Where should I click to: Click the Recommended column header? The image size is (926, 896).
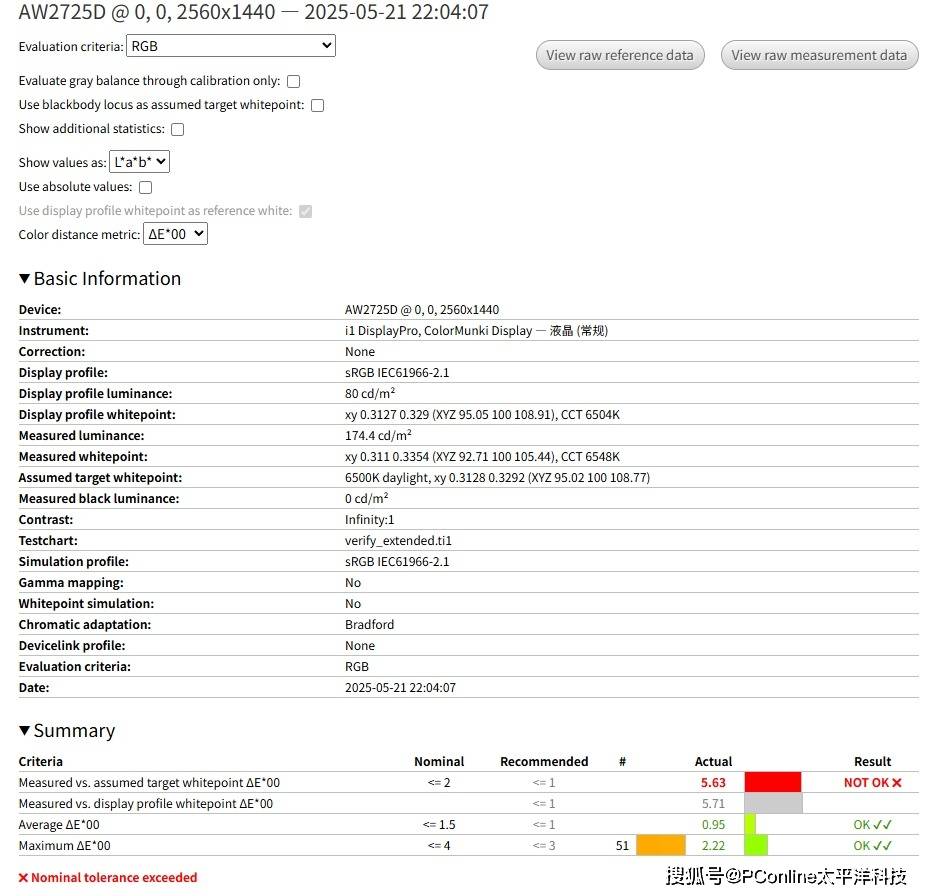[544, 761]
